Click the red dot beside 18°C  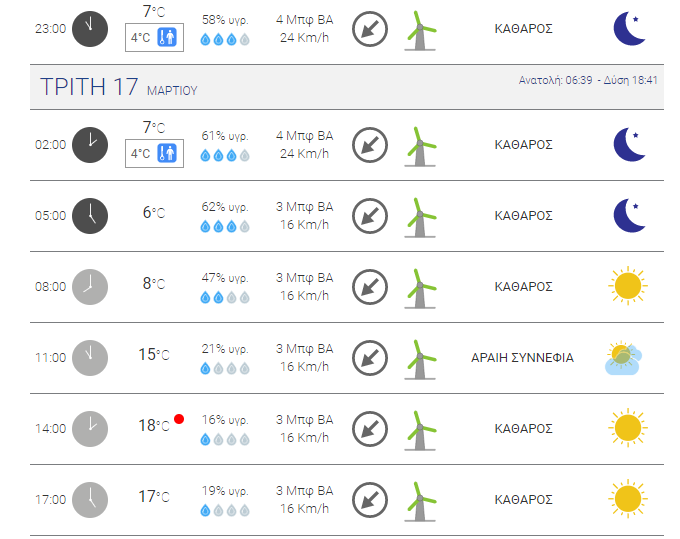click(179, 419)
